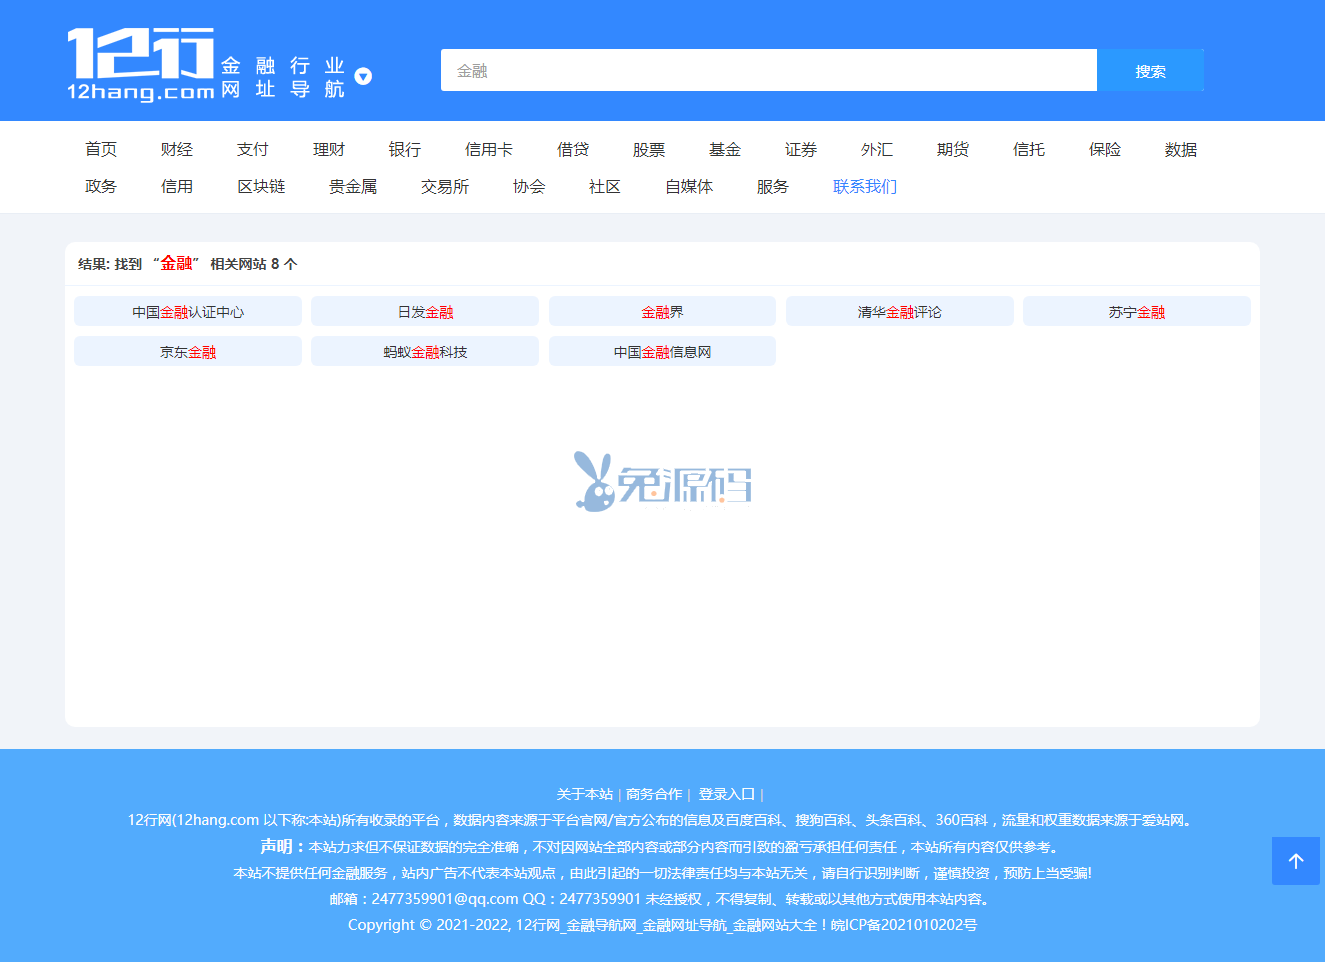Open the 日发金融 result
1325x962 pixels.
coord(425,311)
